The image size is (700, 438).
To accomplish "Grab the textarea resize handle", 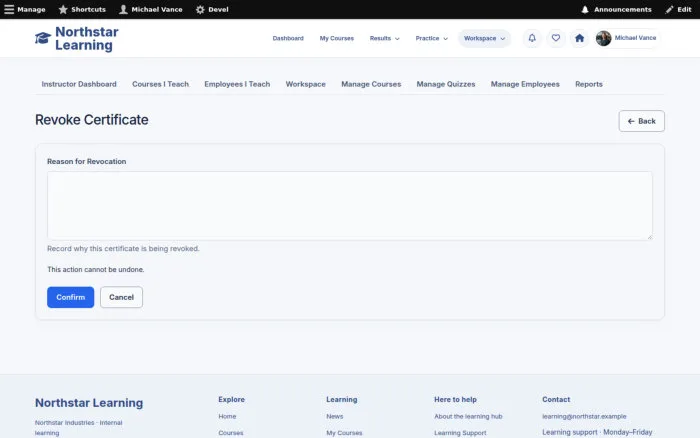I will [x=650, y=237].
